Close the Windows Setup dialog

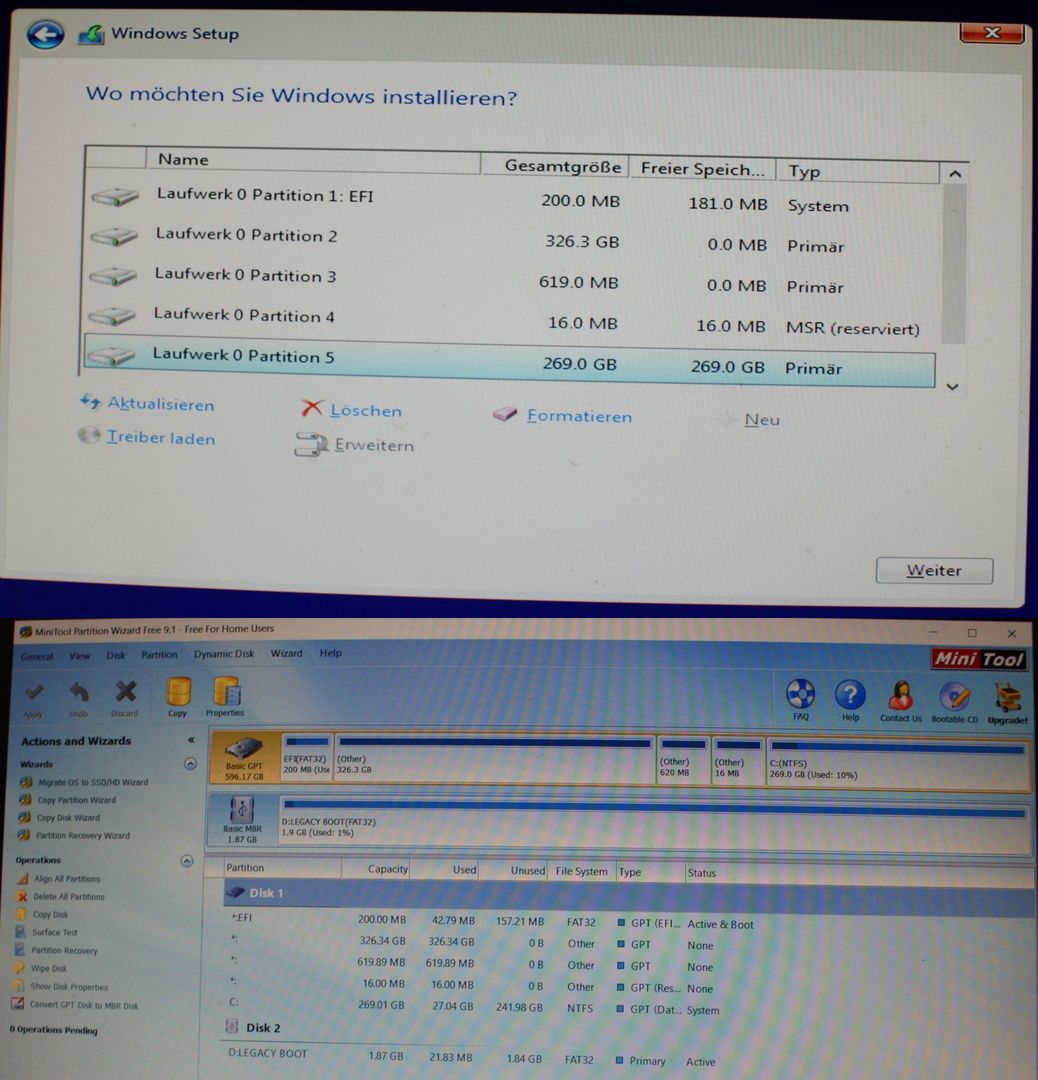coord(991,32)
